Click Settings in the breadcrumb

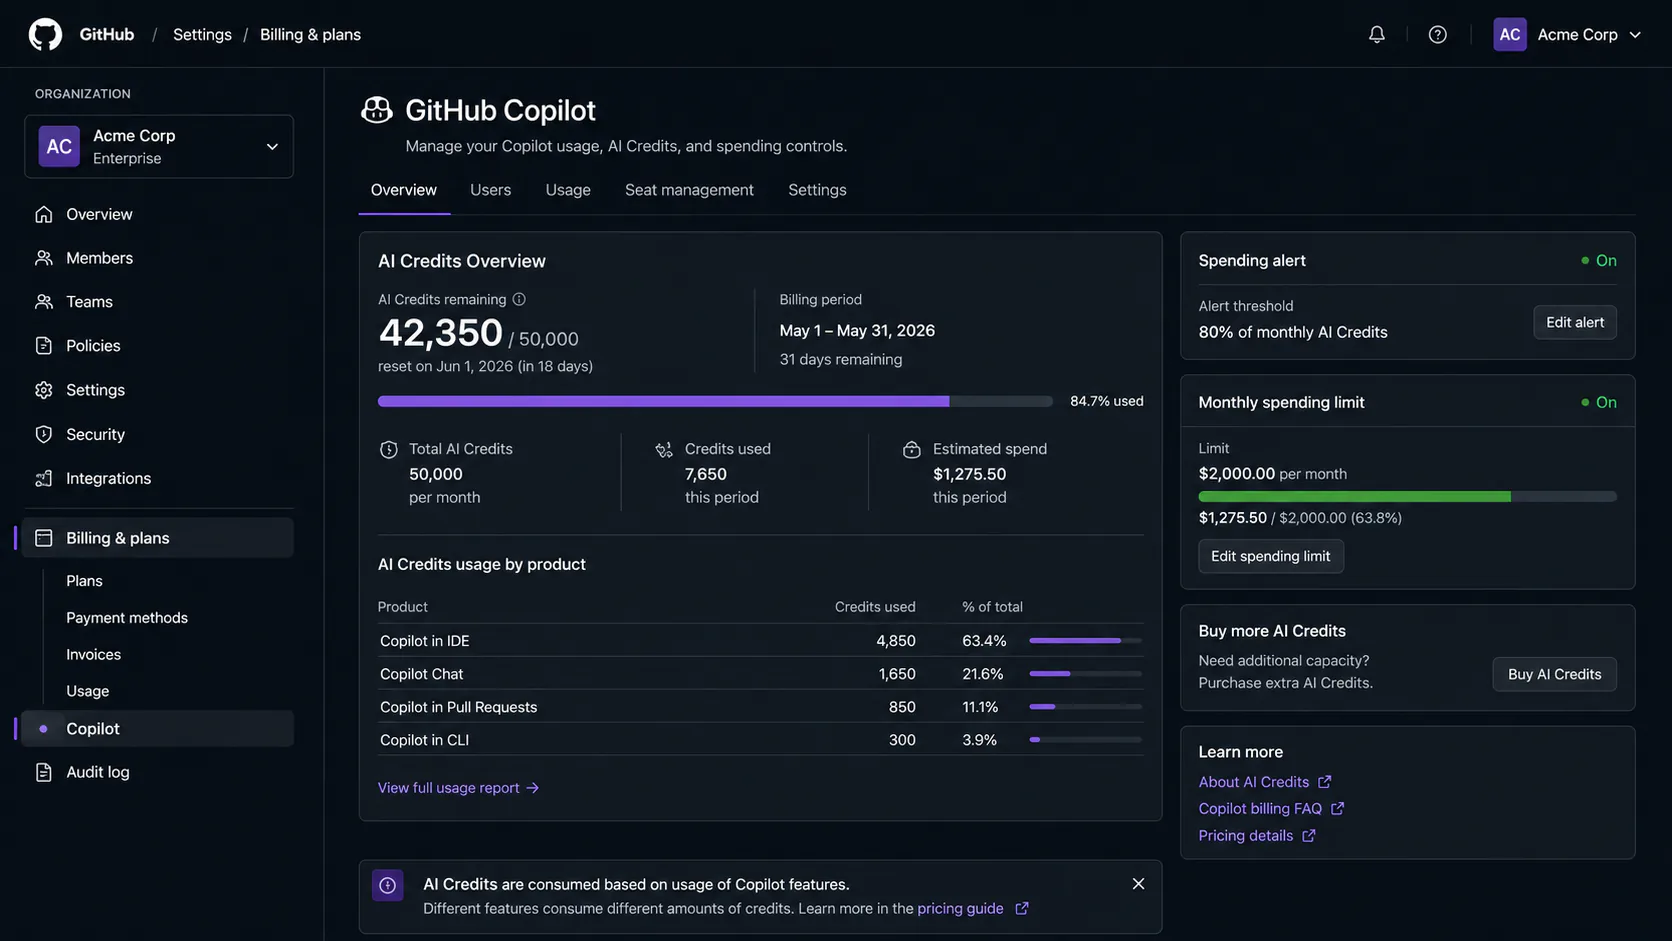pos(202,34)
